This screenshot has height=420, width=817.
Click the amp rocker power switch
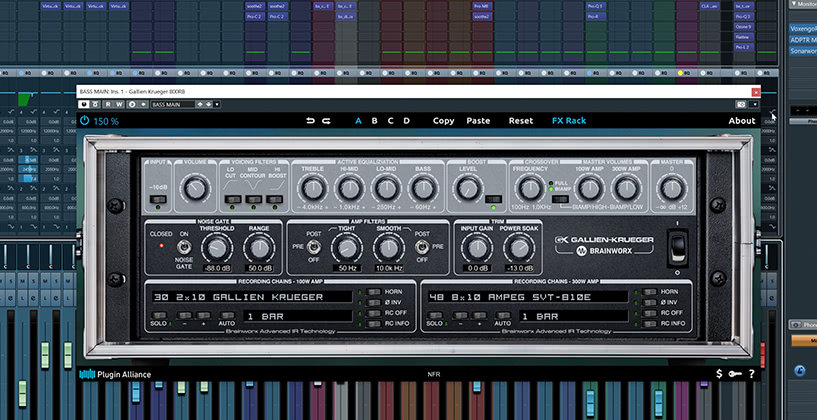tap(677, 249)
